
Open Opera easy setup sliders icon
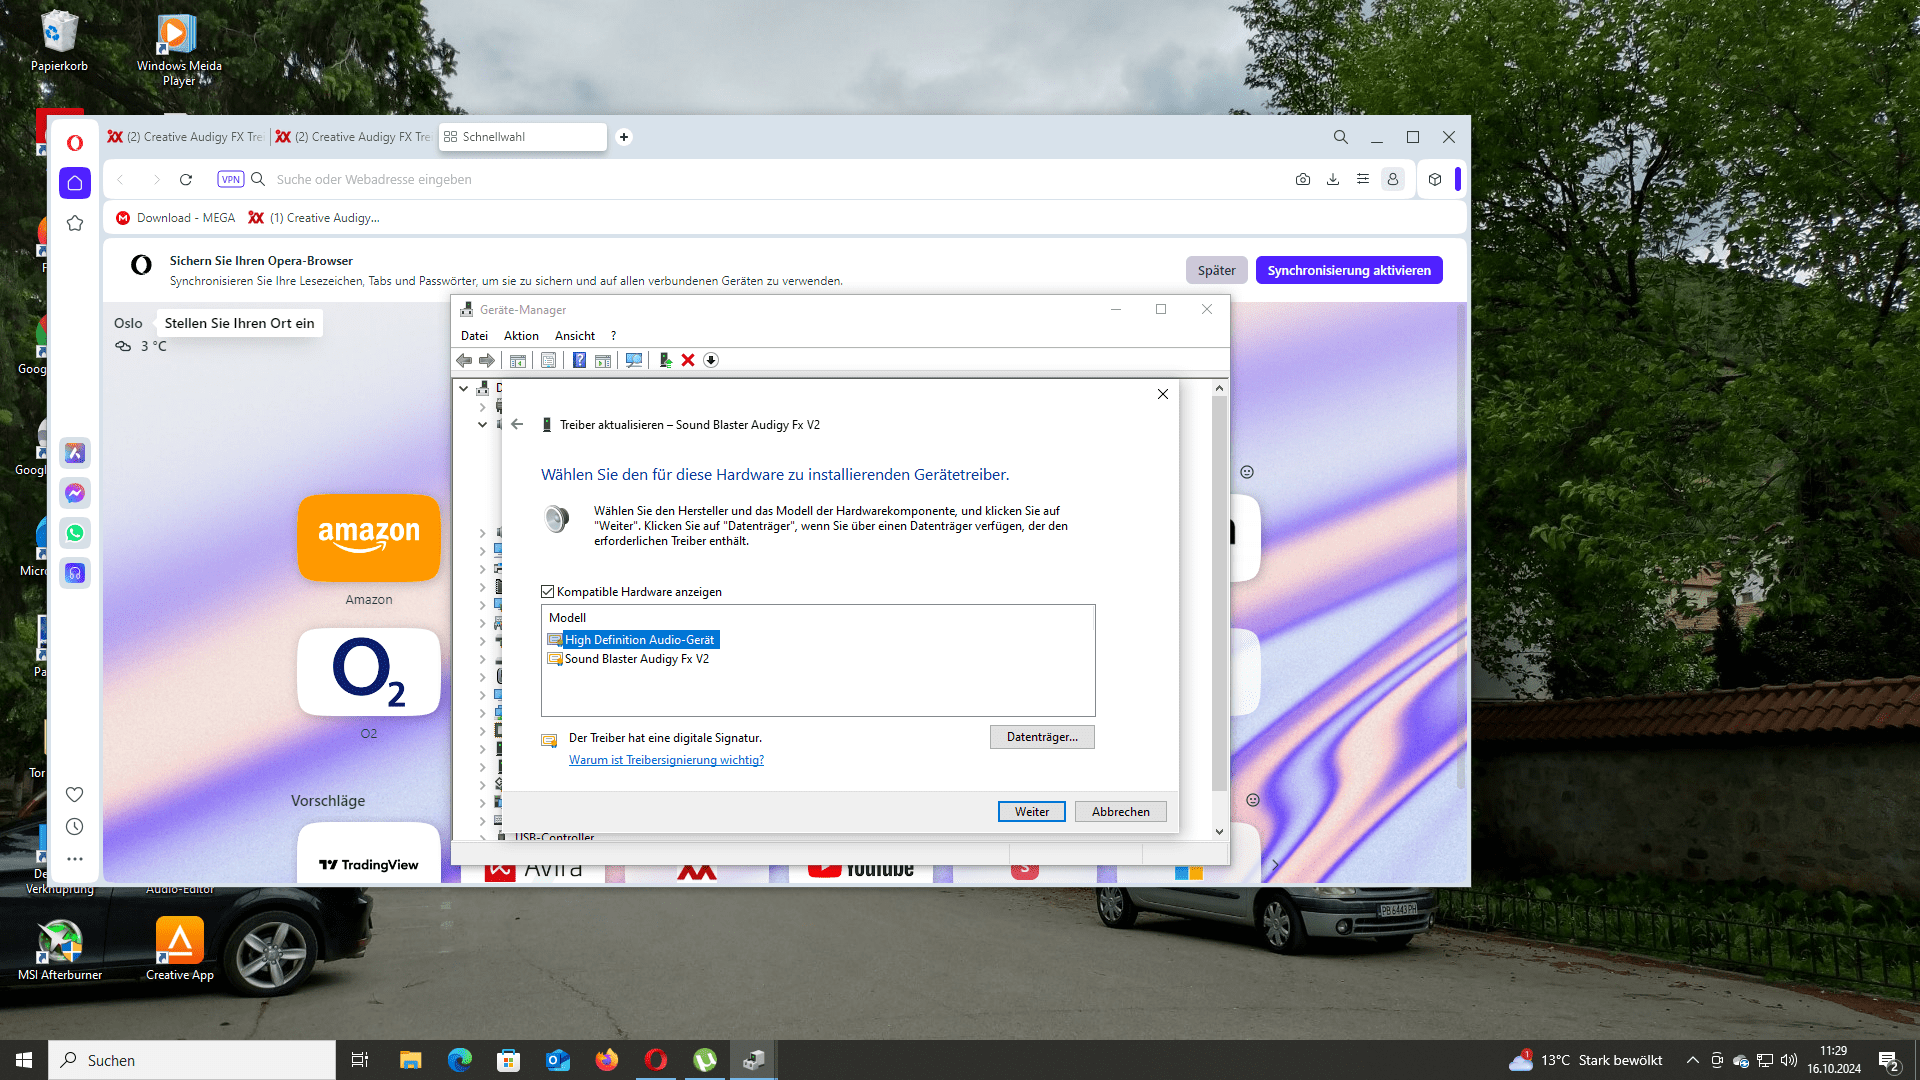tap(1363, 180)
